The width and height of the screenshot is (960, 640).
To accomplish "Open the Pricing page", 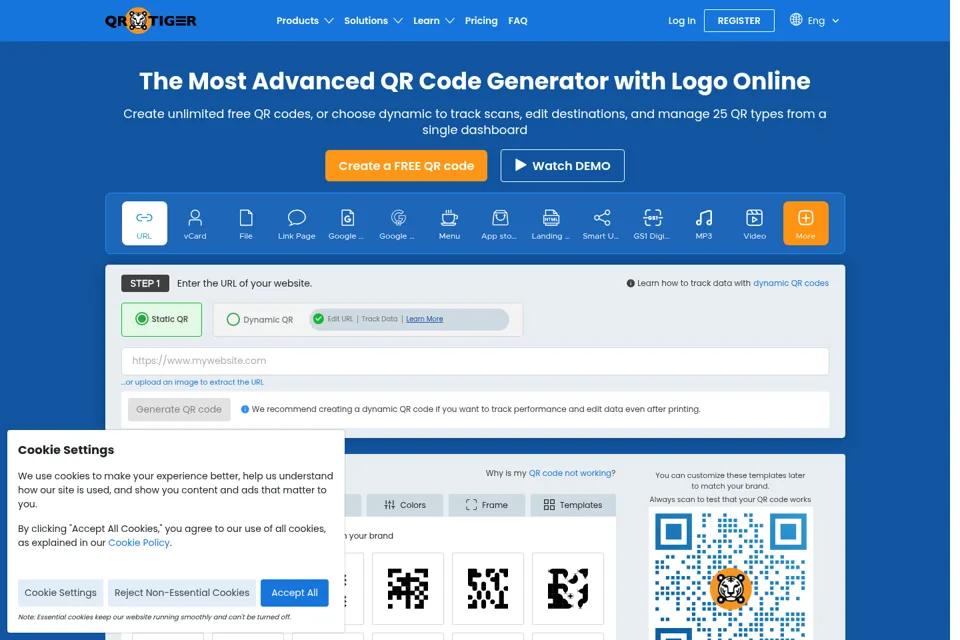I will click(481, 21).
